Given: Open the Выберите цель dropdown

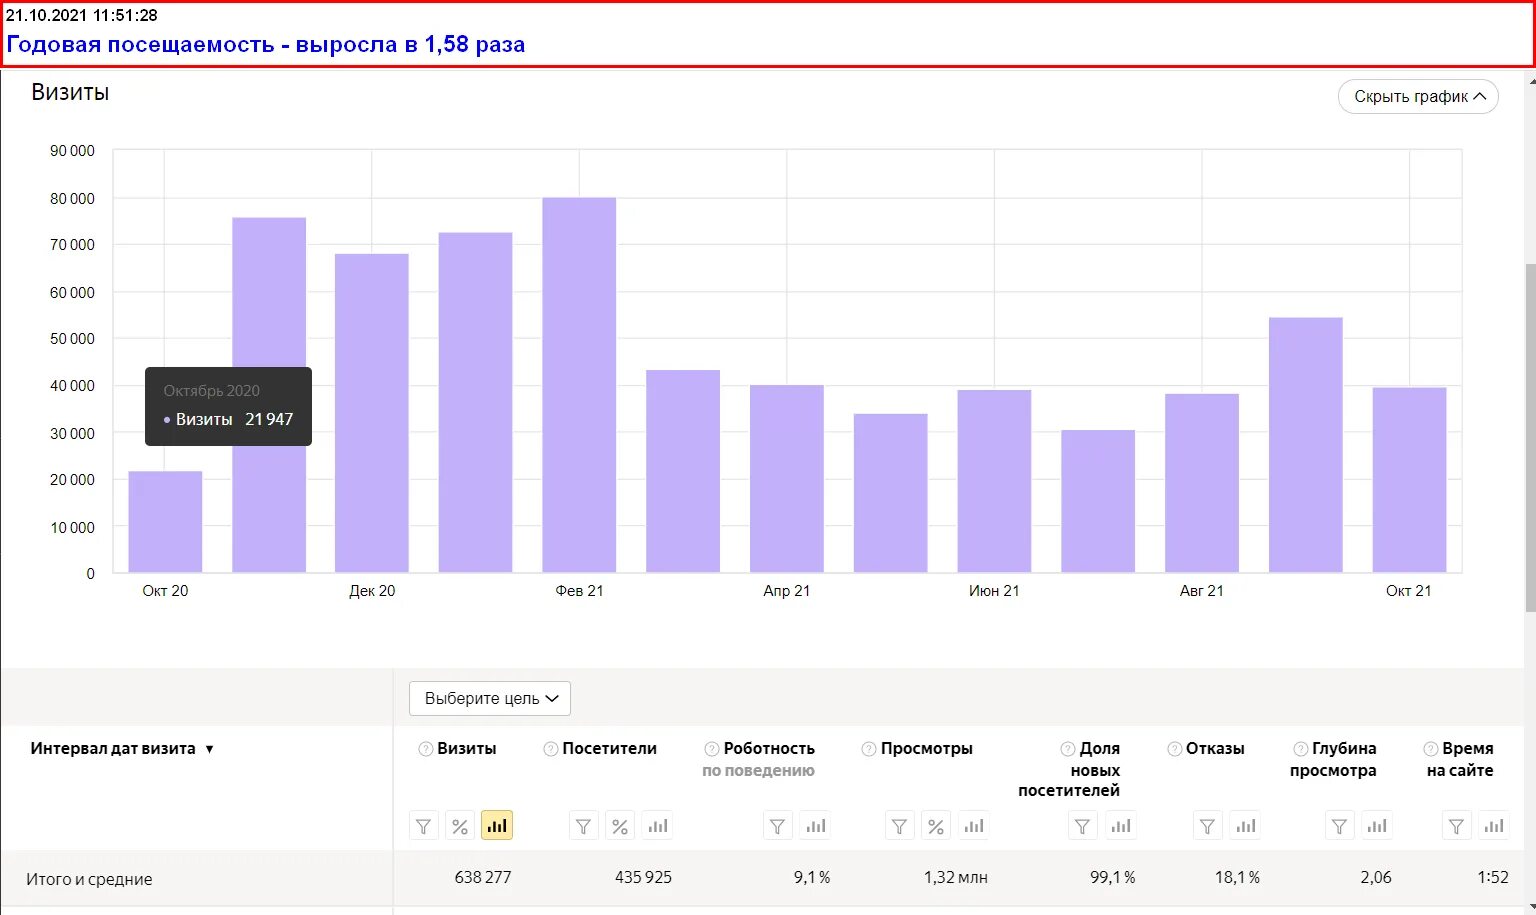Looking at the screenshot, I should (x=490, y=698).
